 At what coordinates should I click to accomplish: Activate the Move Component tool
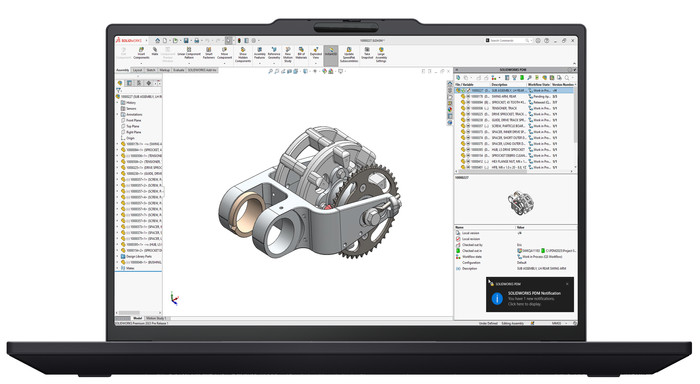[224, 53]
